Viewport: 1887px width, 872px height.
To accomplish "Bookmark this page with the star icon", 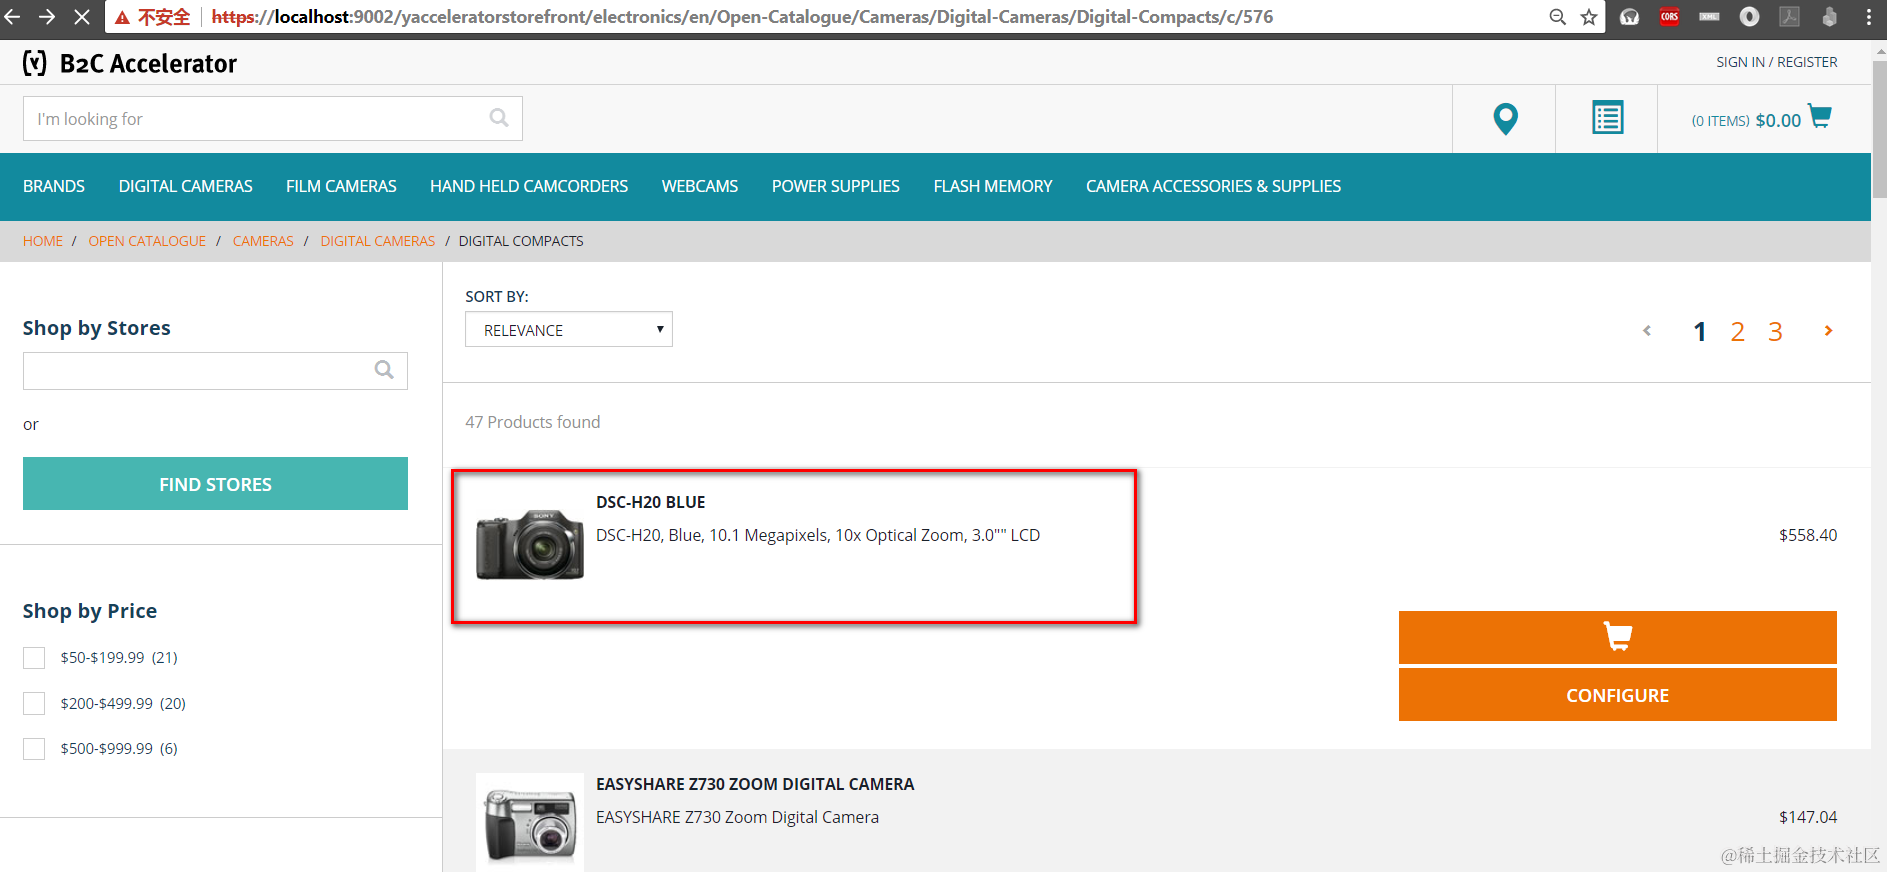I will coord(1589,17).
